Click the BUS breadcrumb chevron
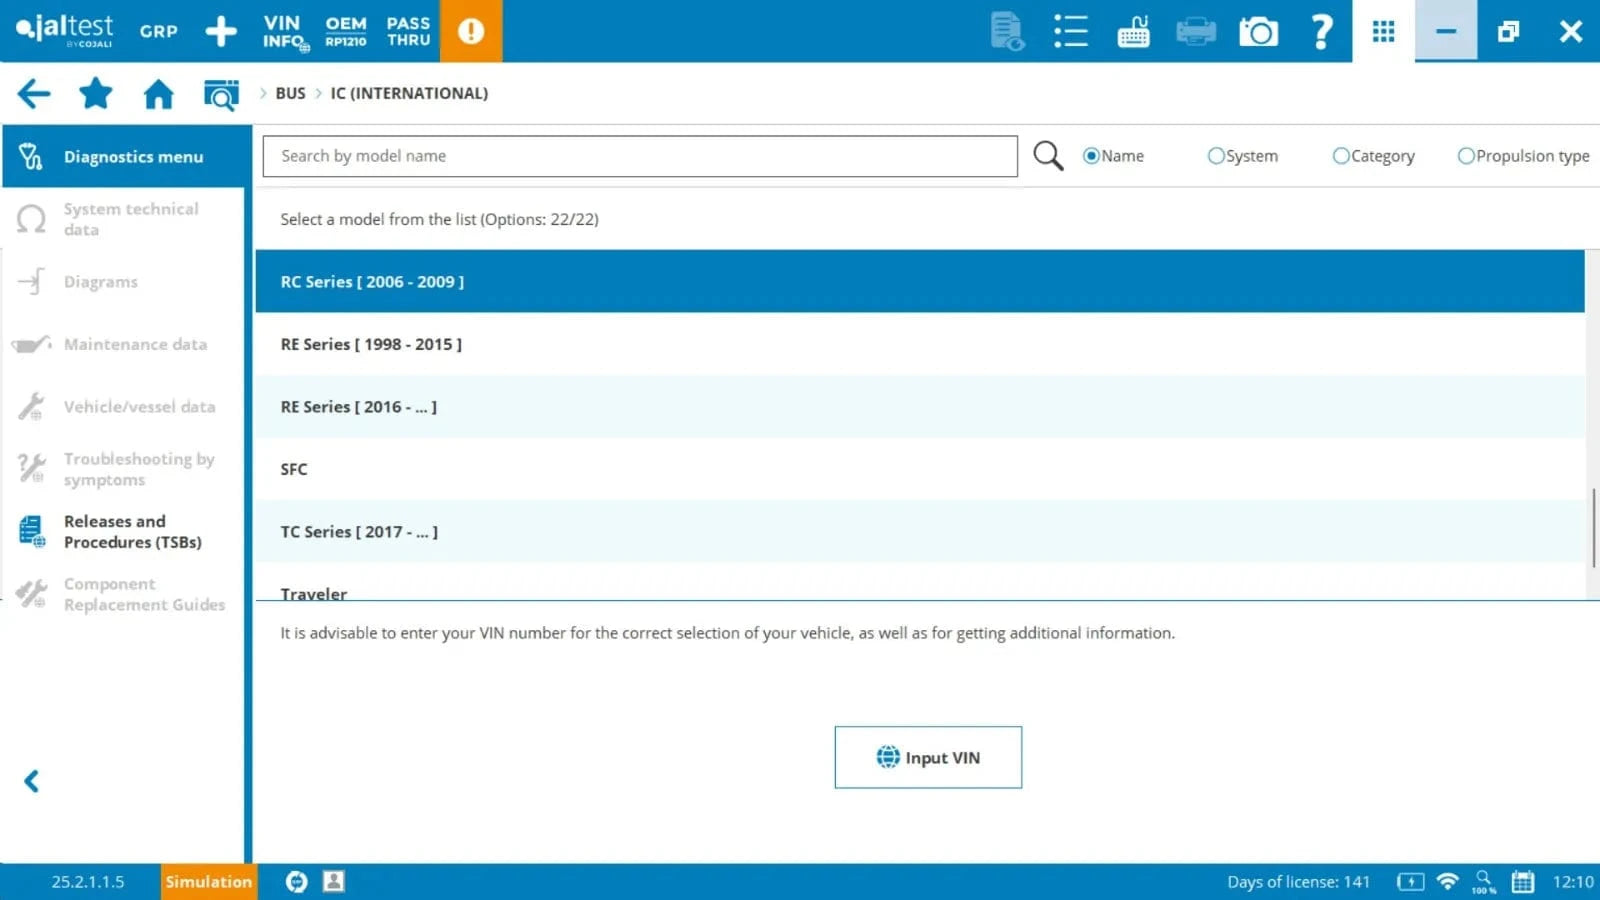This screenshot has width=1600, height=900. pyautogui.click(x=264, y=93)
